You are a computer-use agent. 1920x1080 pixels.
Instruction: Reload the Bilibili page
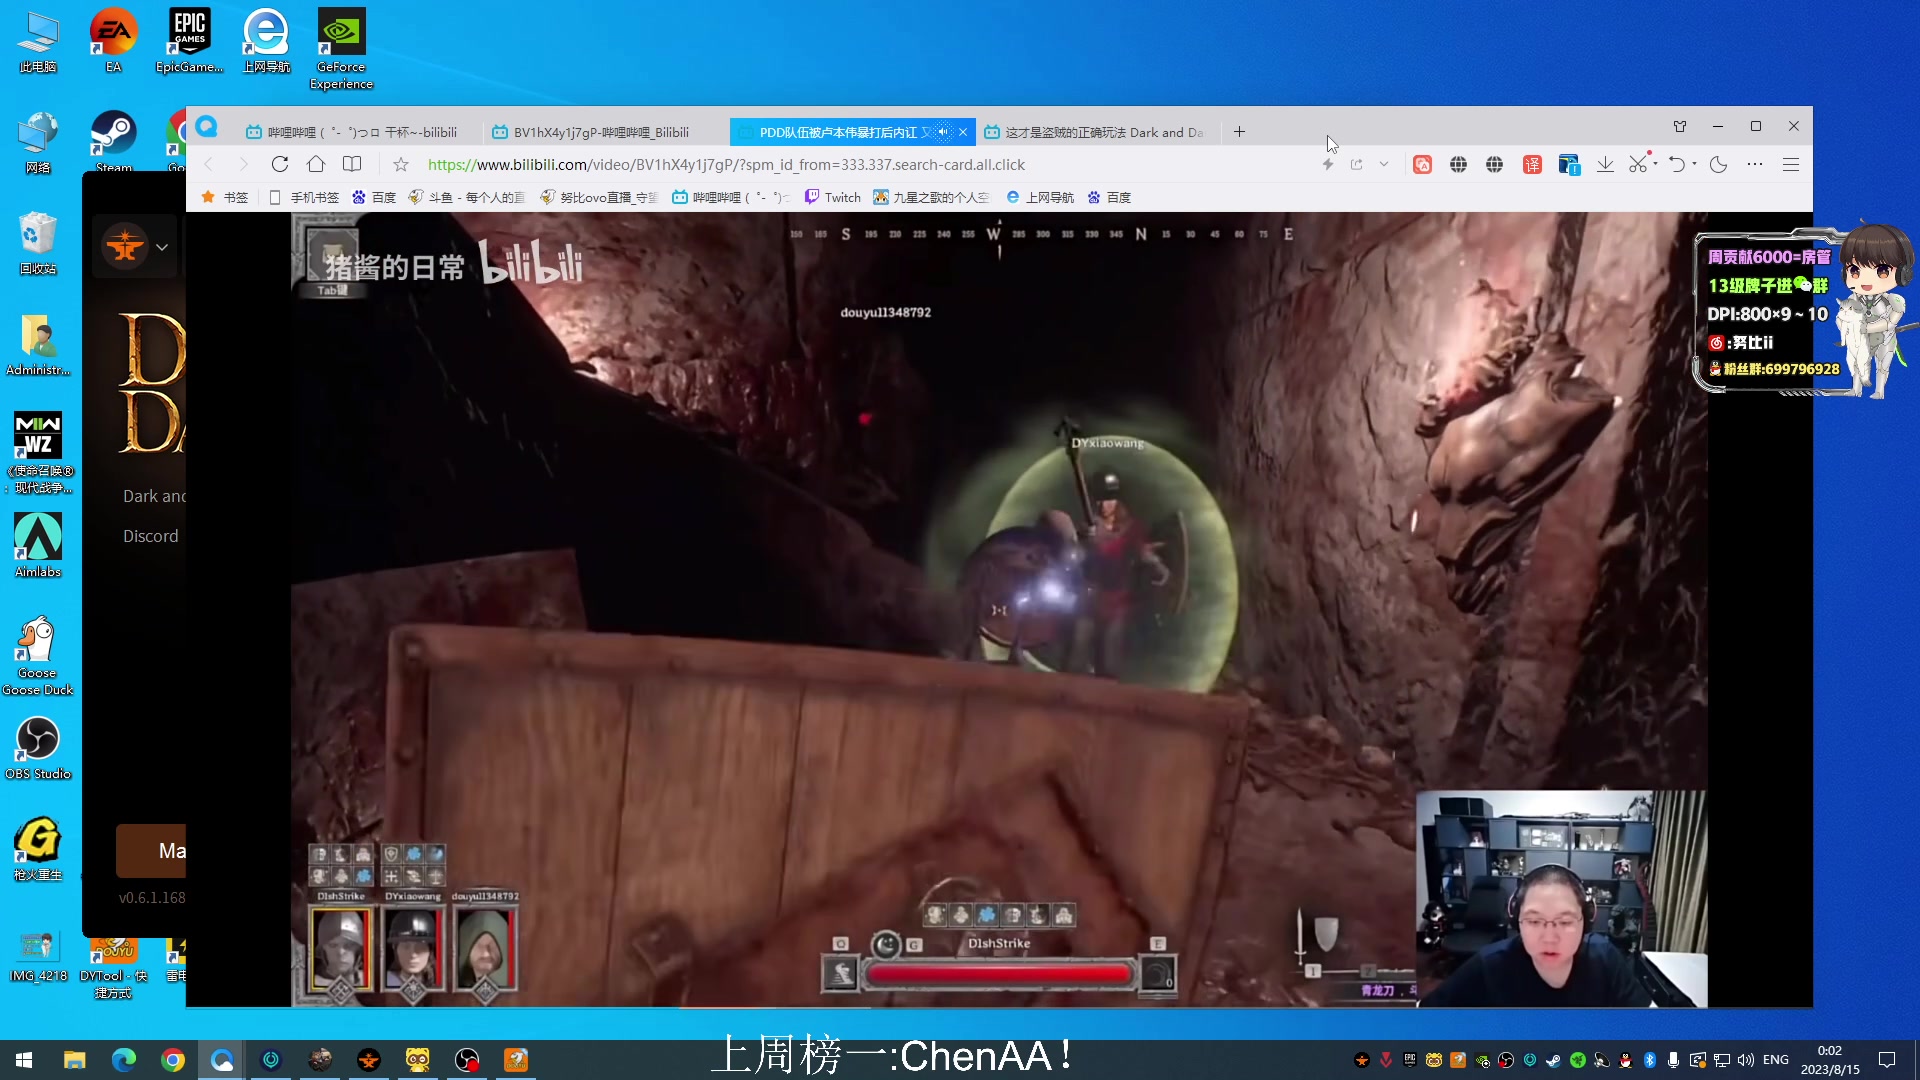pos(280,165)
